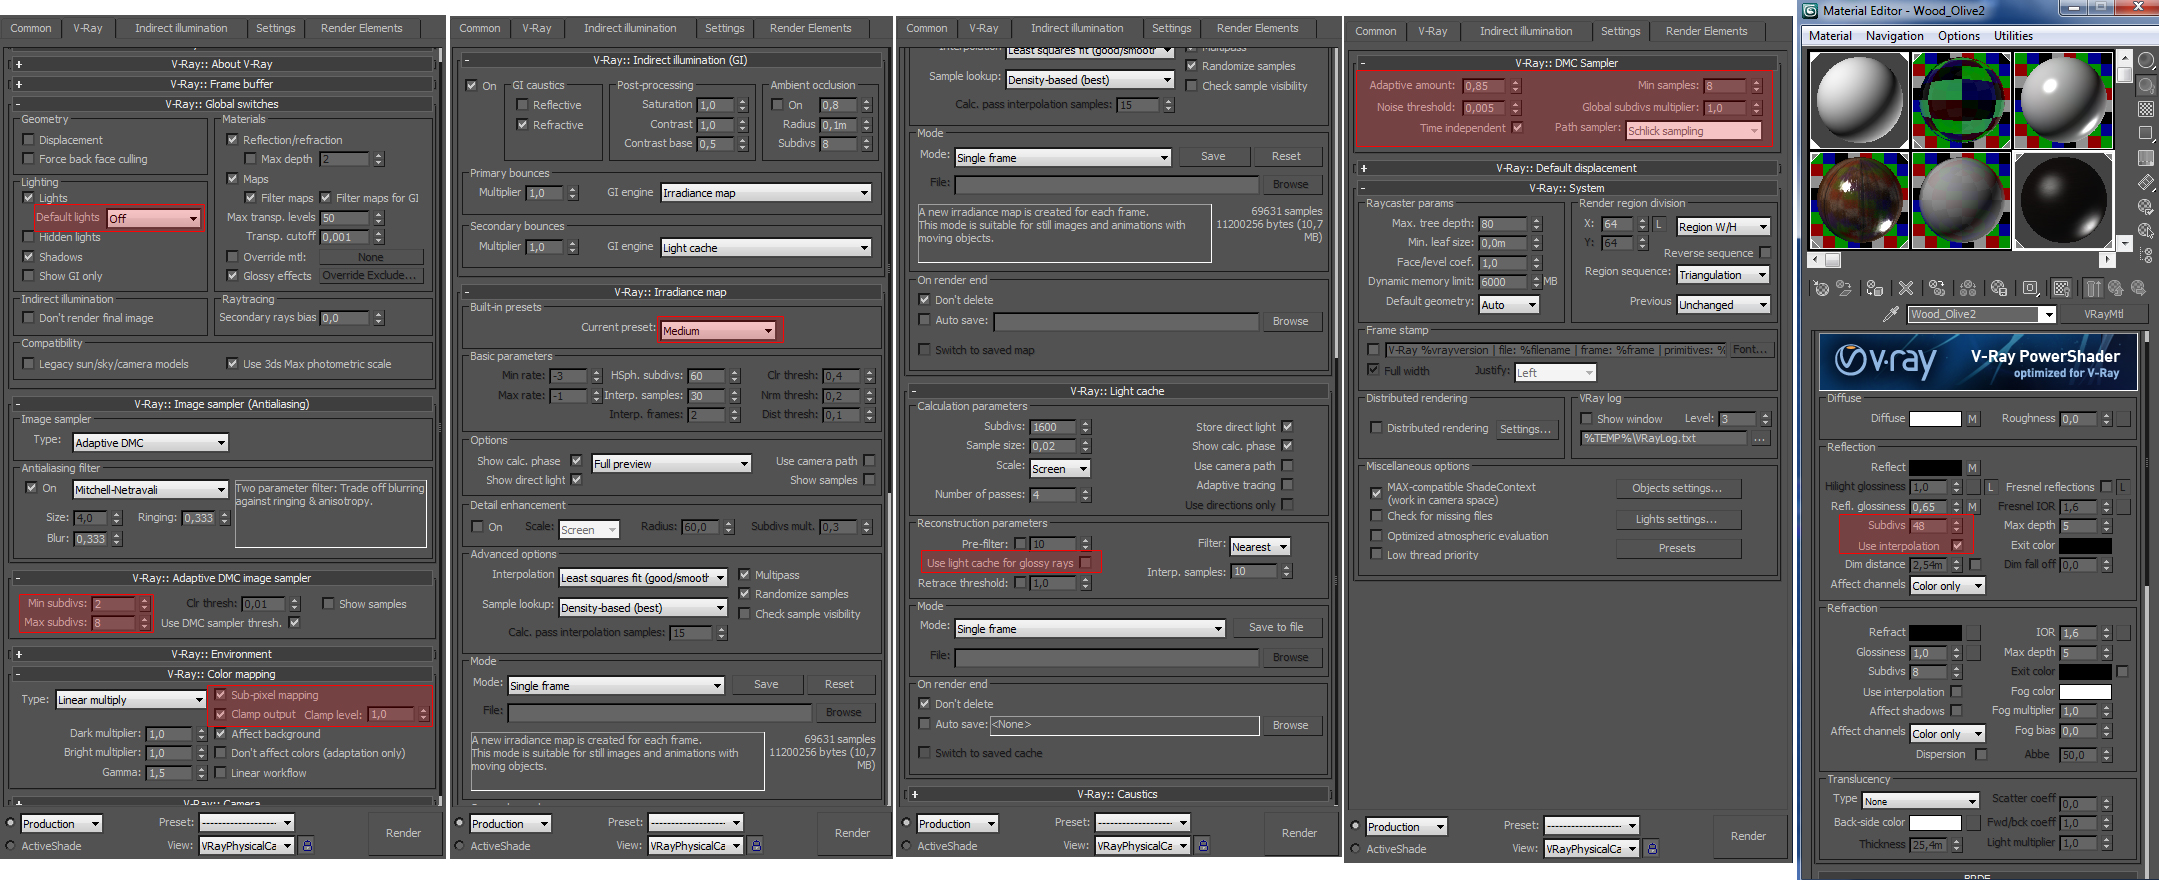Image resolution: width=2159 pixels, height=880 pixels.
Task: Click the Override Exclude... button
Action: tap(369, 276)
